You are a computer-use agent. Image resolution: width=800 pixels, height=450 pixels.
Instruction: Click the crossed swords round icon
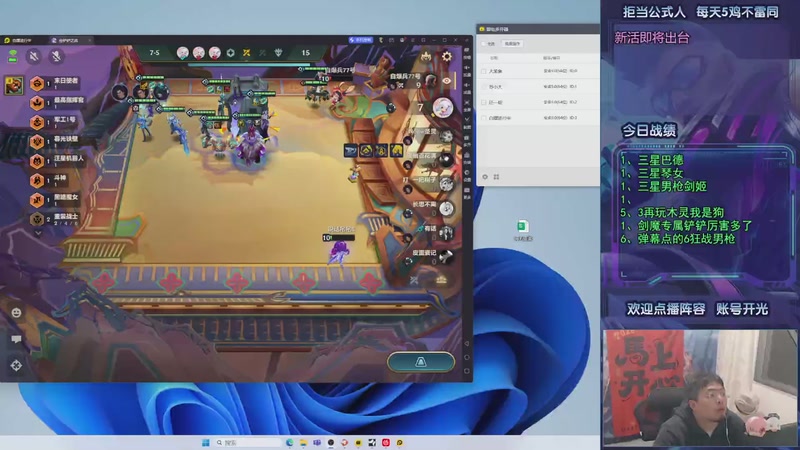tap(246, 53)
